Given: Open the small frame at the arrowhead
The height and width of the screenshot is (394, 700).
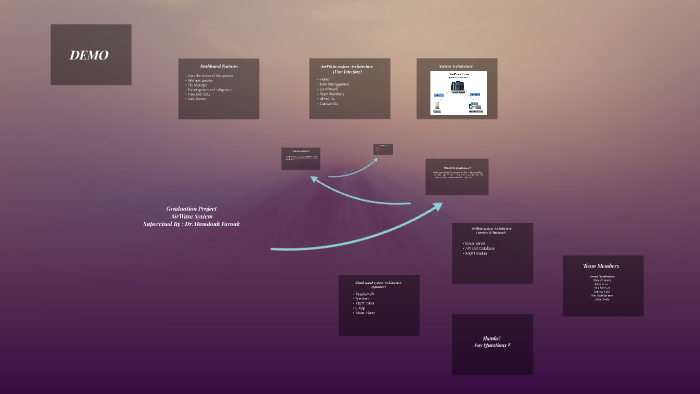Looking at the screenshot, I should coord(300,159).
